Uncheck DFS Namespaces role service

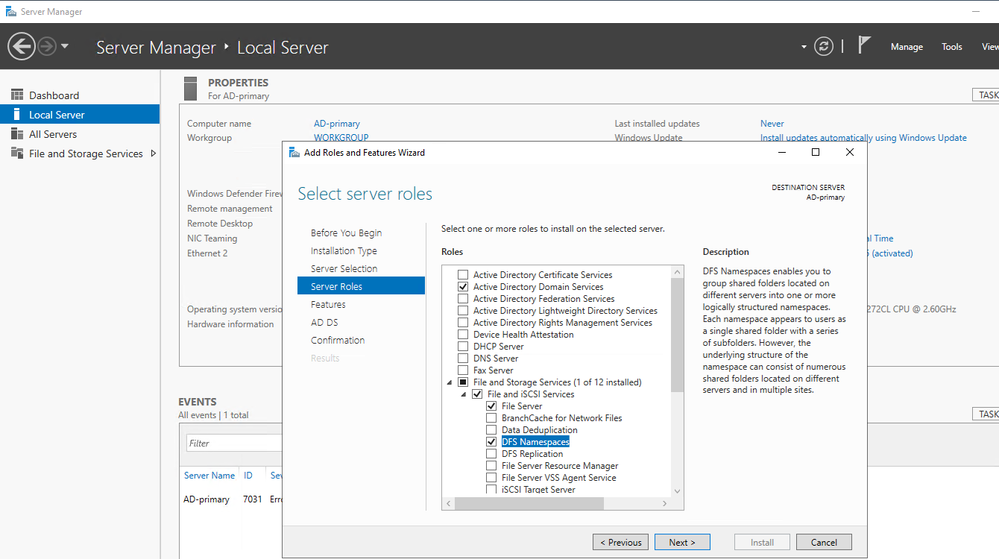pos(491,442)
